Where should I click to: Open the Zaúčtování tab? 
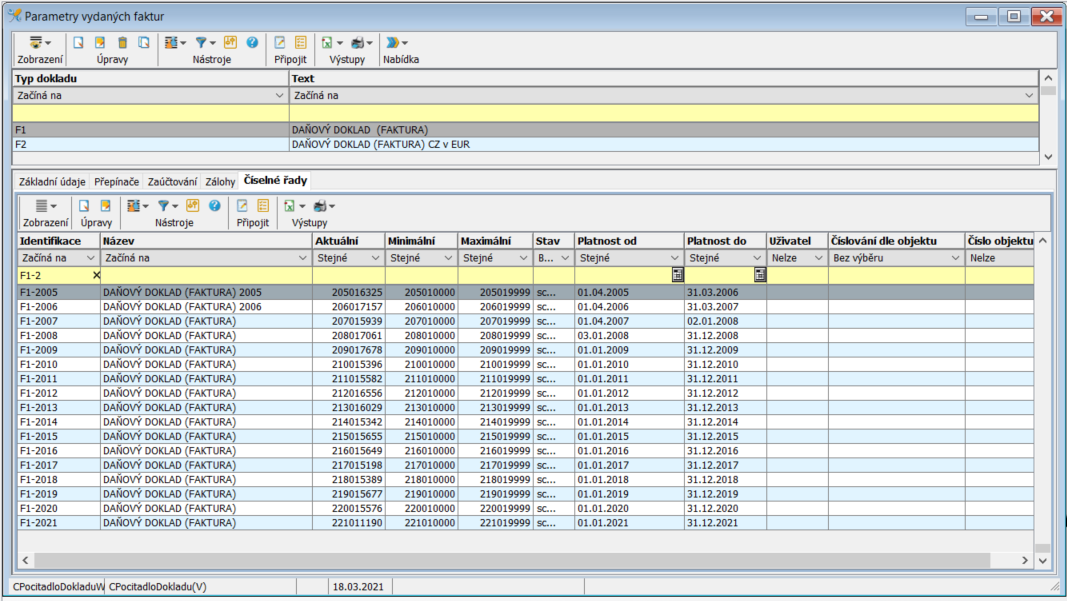pyautogui.click(x=172, y=182)
